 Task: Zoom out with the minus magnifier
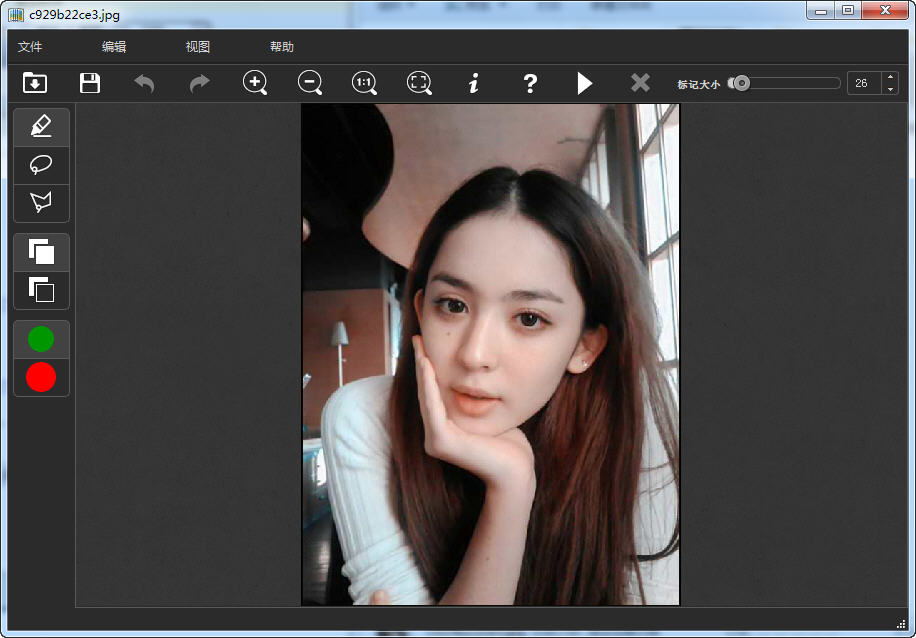310,83
